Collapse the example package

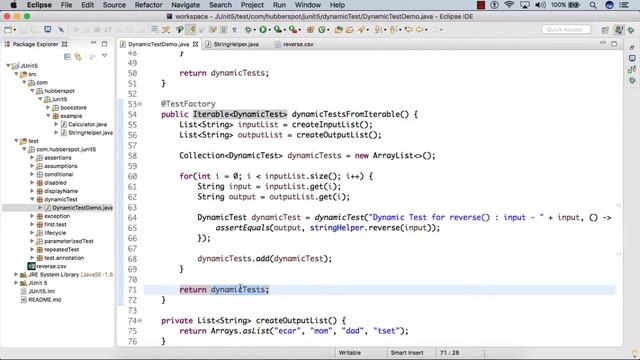(x=48, y=116)
